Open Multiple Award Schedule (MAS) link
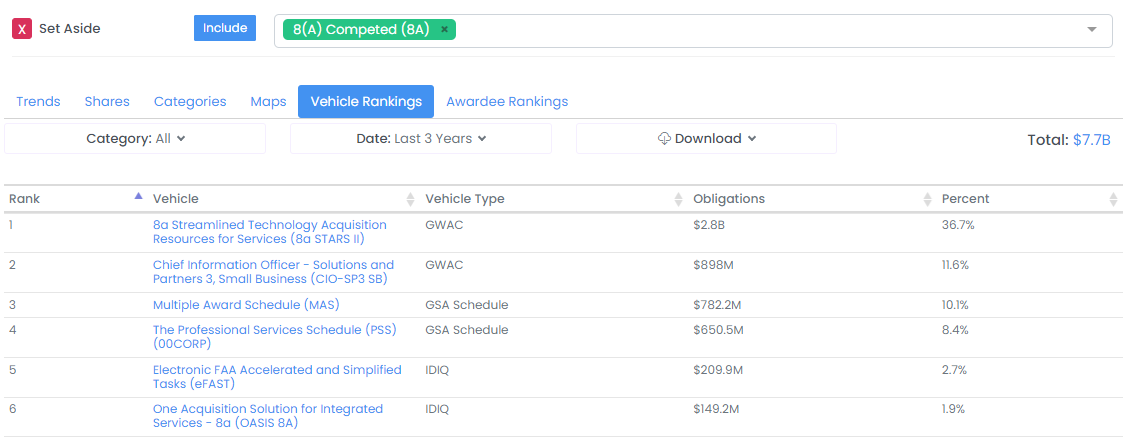The width and height of the screenshot is (1131, 439). coord(246,305)
